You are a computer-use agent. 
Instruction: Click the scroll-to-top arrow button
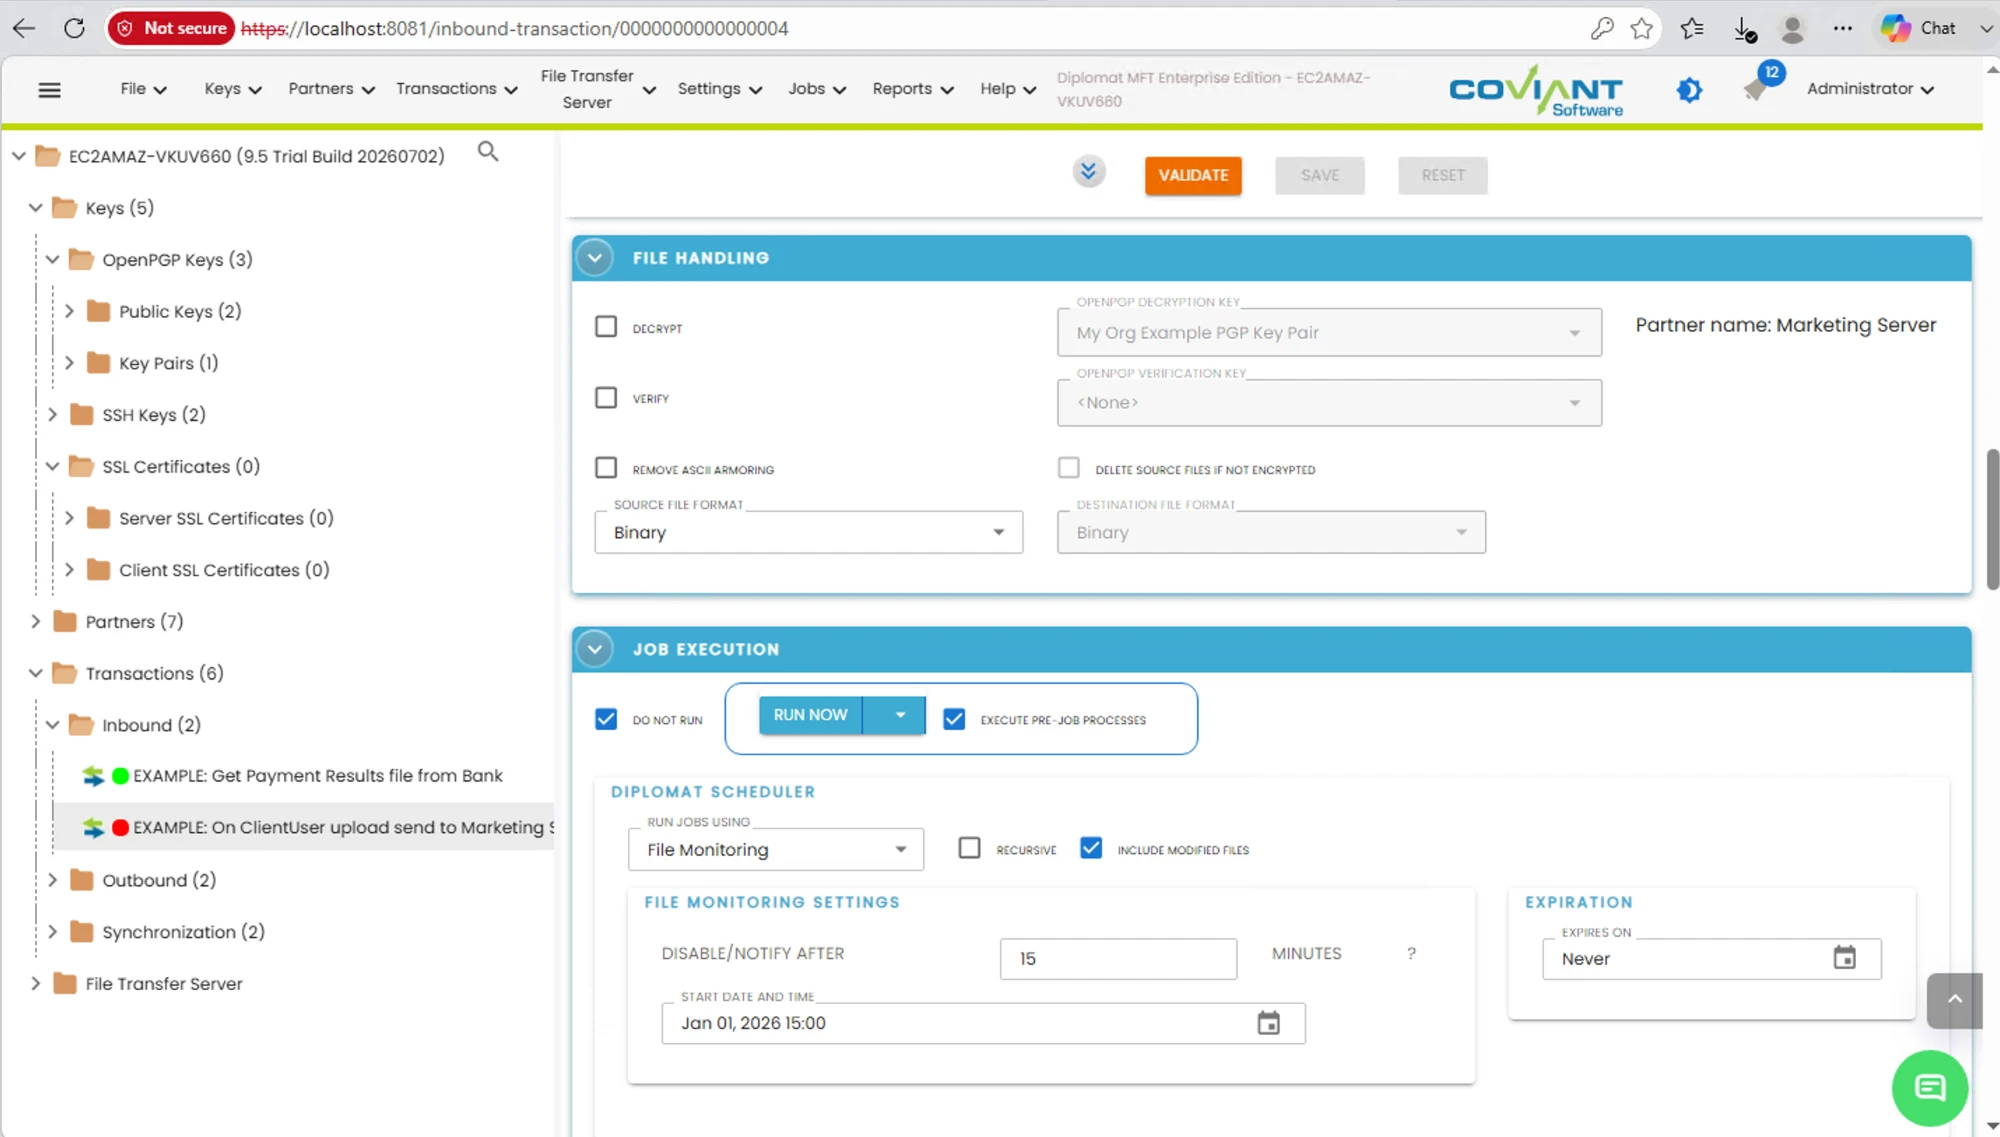tap(1954, 1000)
